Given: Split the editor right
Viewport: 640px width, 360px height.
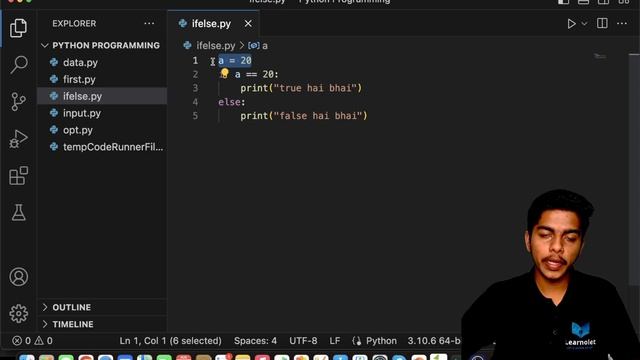Looking at the screenshot, I should [x=602, y=23].
